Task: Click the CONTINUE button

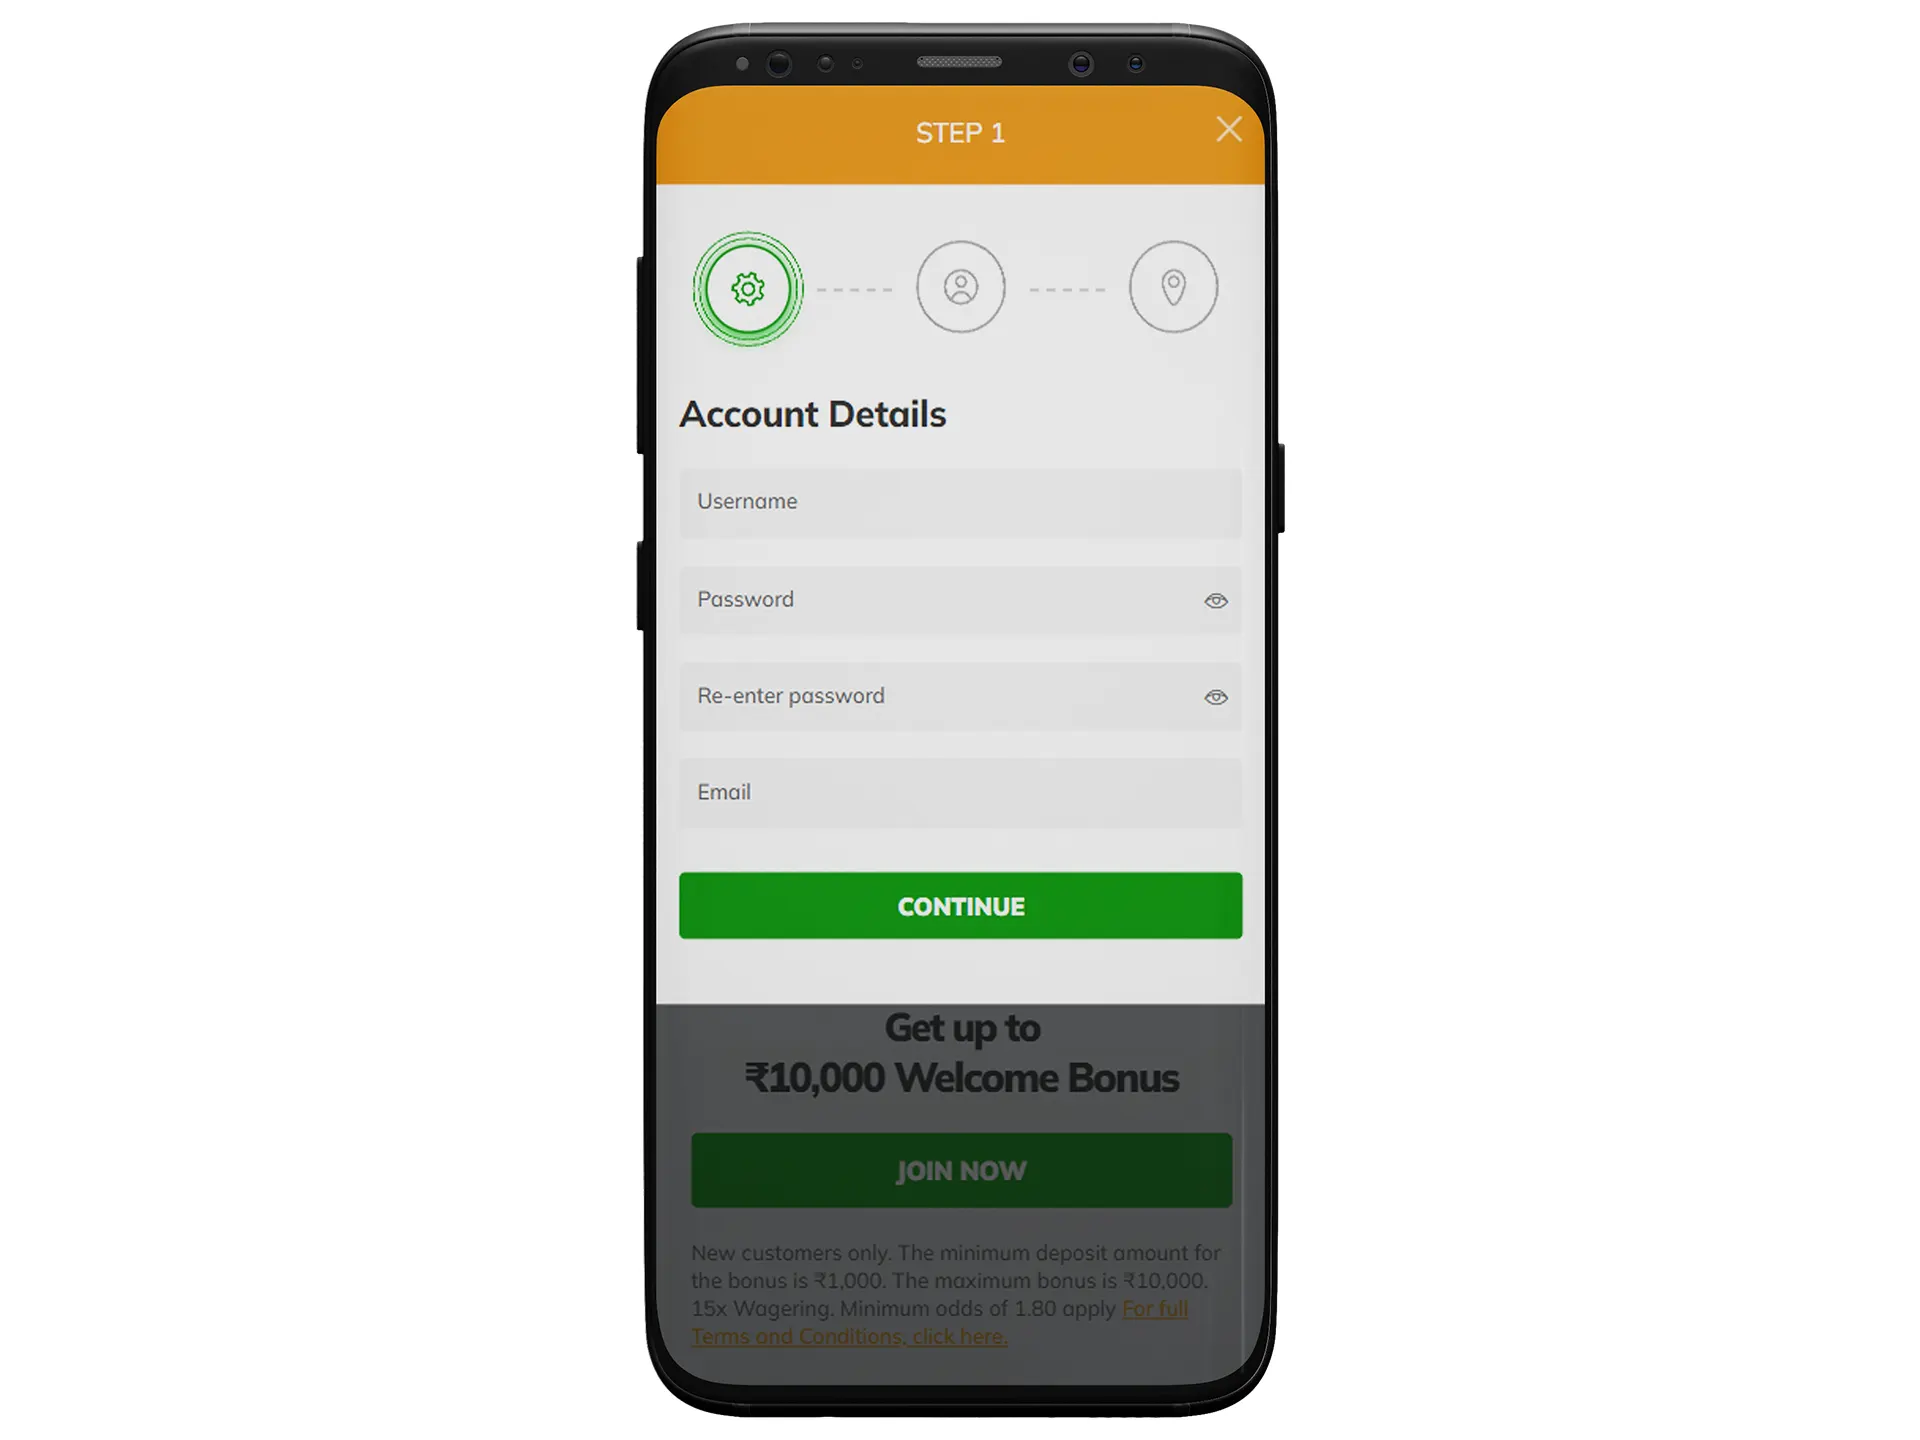Action: point(960,905)
